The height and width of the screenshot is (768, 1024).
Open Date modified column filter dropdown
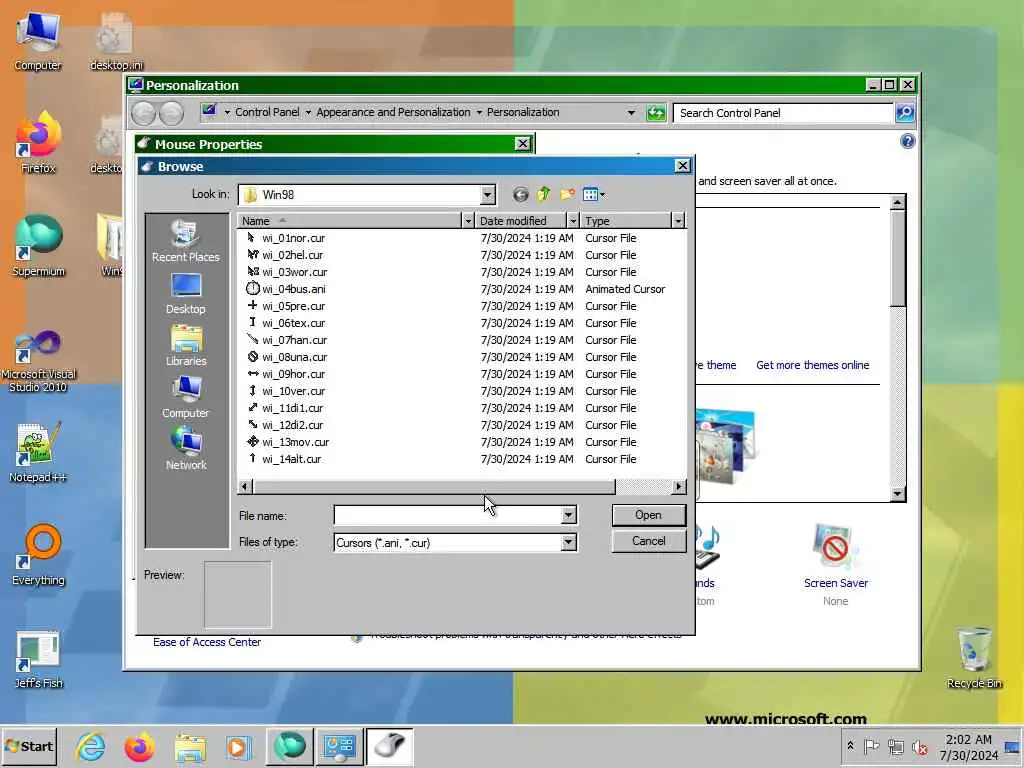[573, 221]
